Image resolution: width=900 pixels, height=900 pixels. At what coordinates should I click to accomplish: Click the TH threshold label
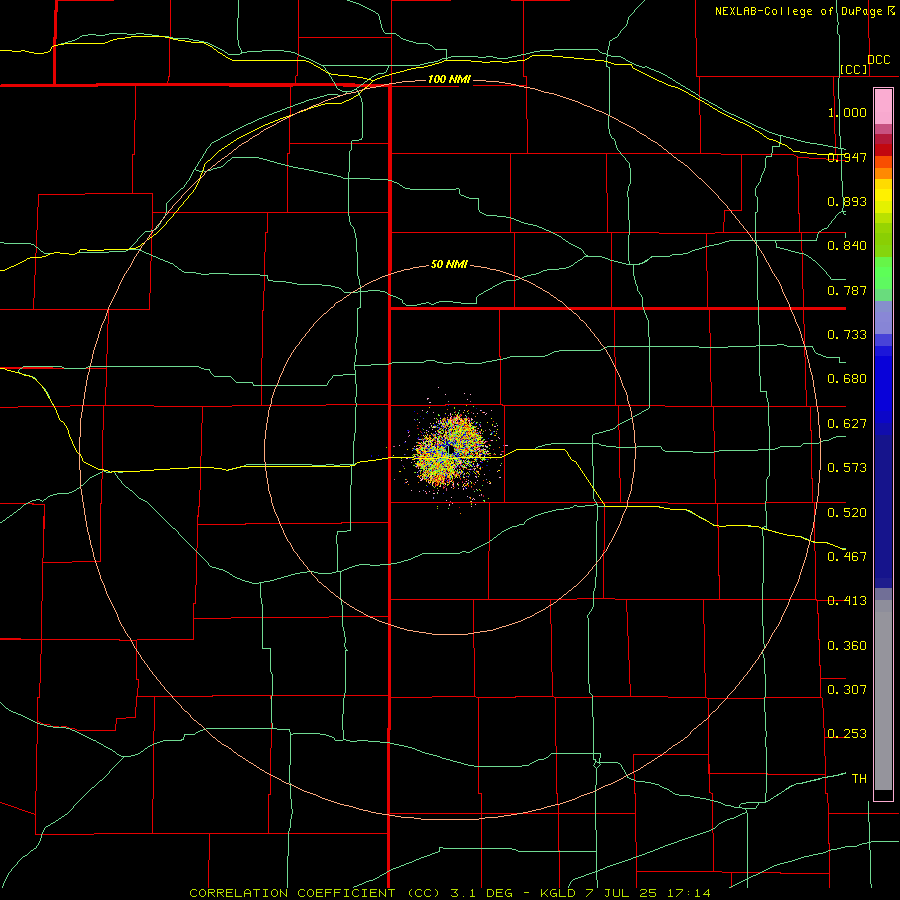pyautogui.click(x=859, y=779)
